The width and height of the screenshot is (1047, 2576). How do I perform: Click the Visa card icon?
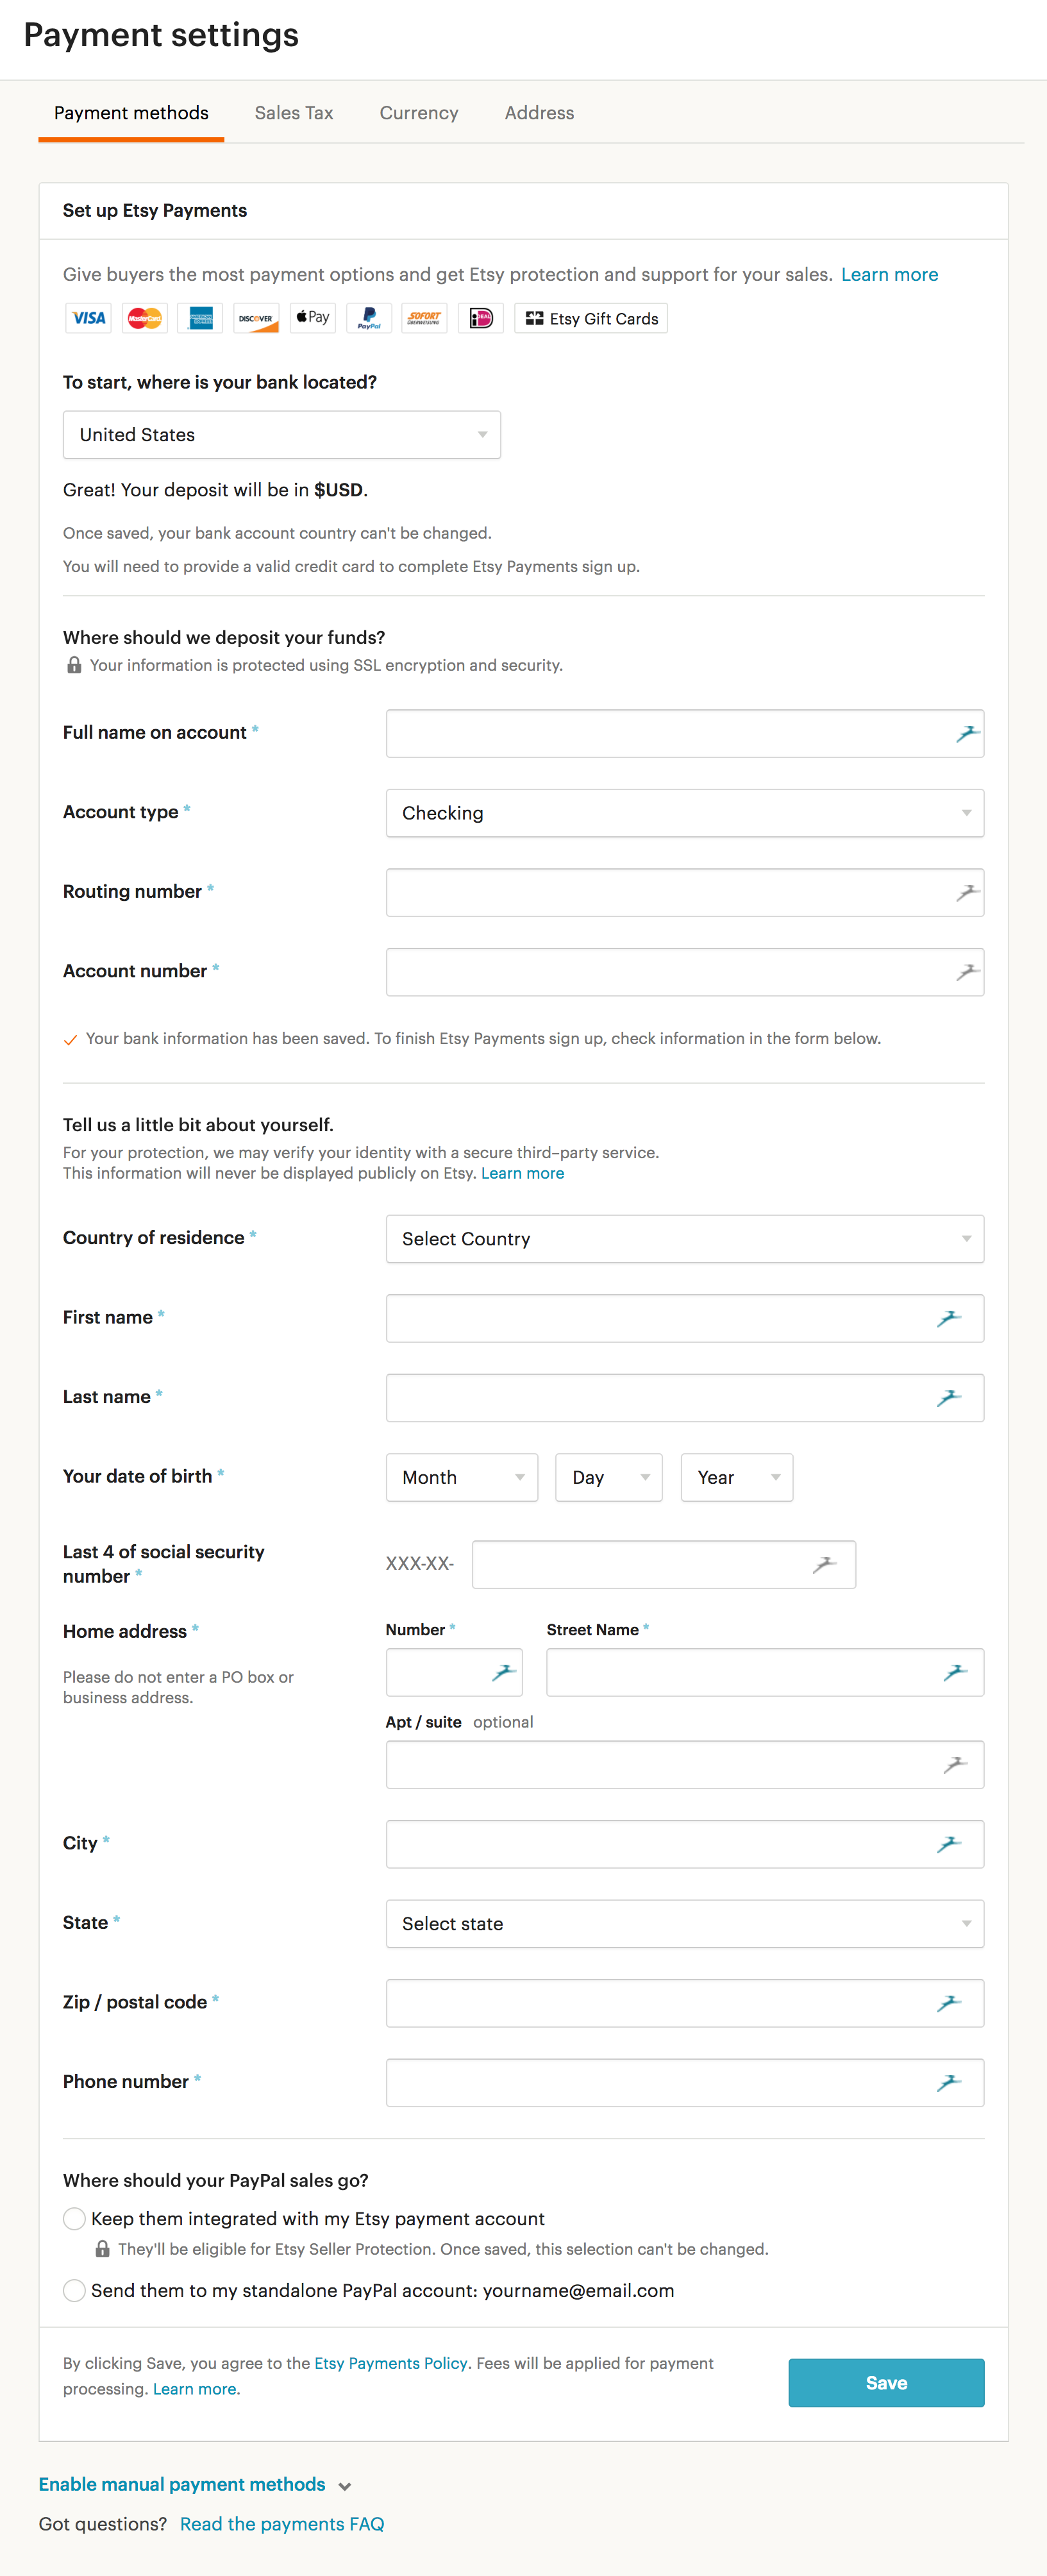[88, 318]
